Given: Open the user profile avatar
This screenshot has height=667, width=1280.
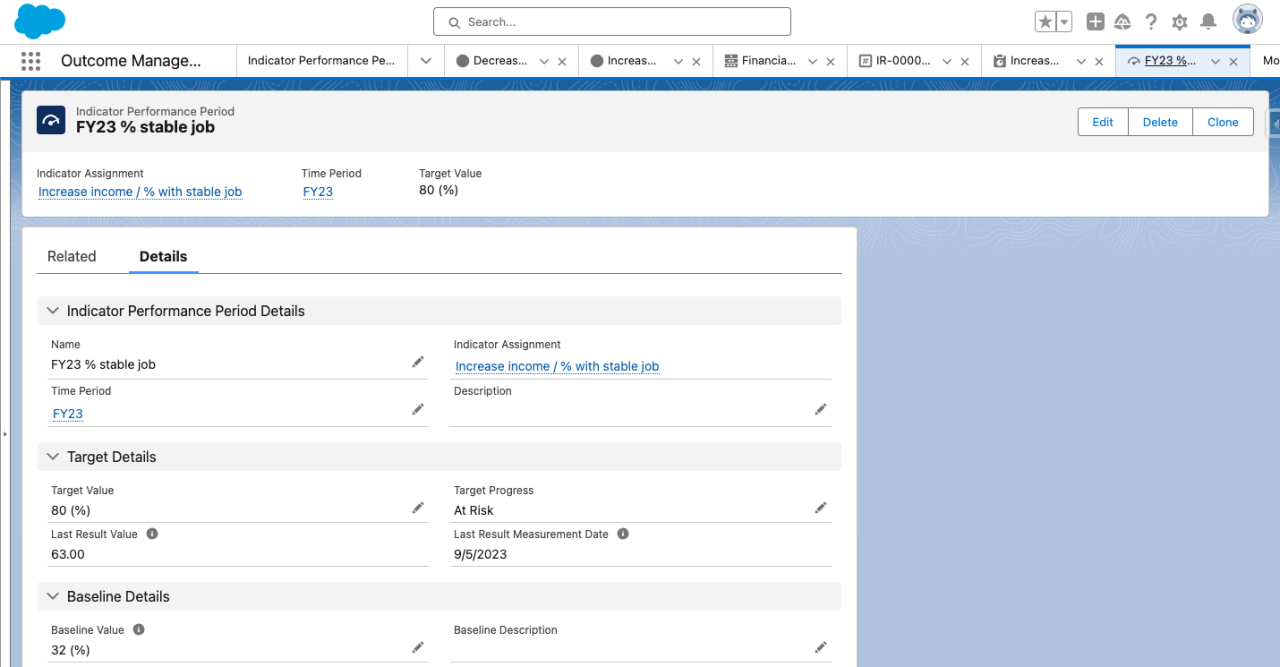Looking at the screenshot, I should (x=1247, y=20).
